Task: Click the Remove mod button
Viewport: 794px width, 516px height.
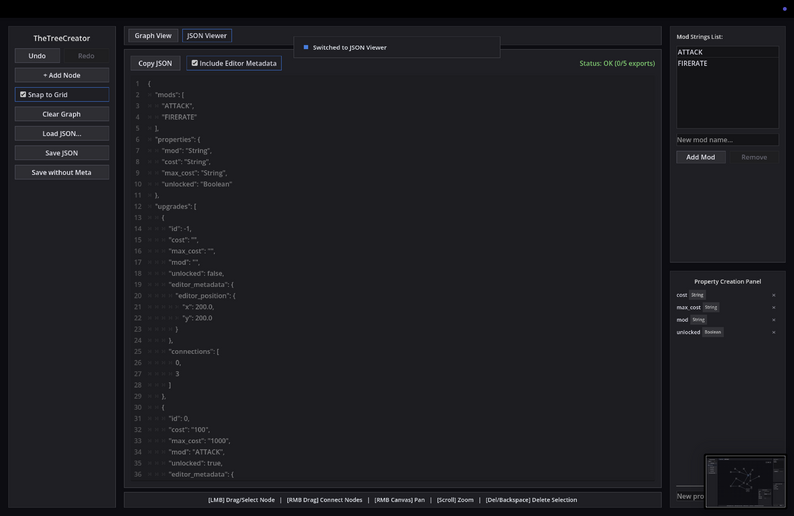Action: pos(754,157)
